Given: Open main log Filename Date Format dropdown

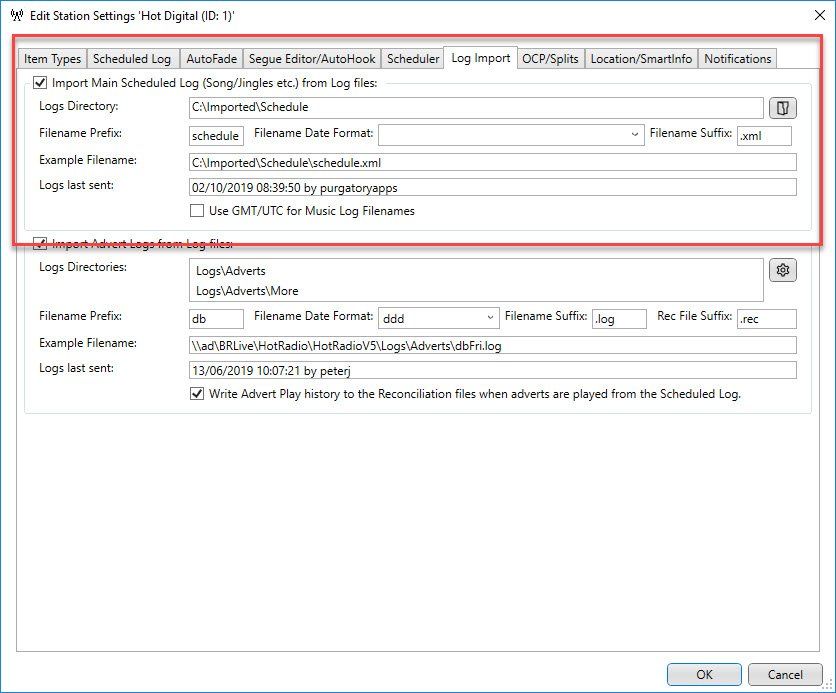Looking at the screenshot, I should pyautogui.click(x=511, y=135).
